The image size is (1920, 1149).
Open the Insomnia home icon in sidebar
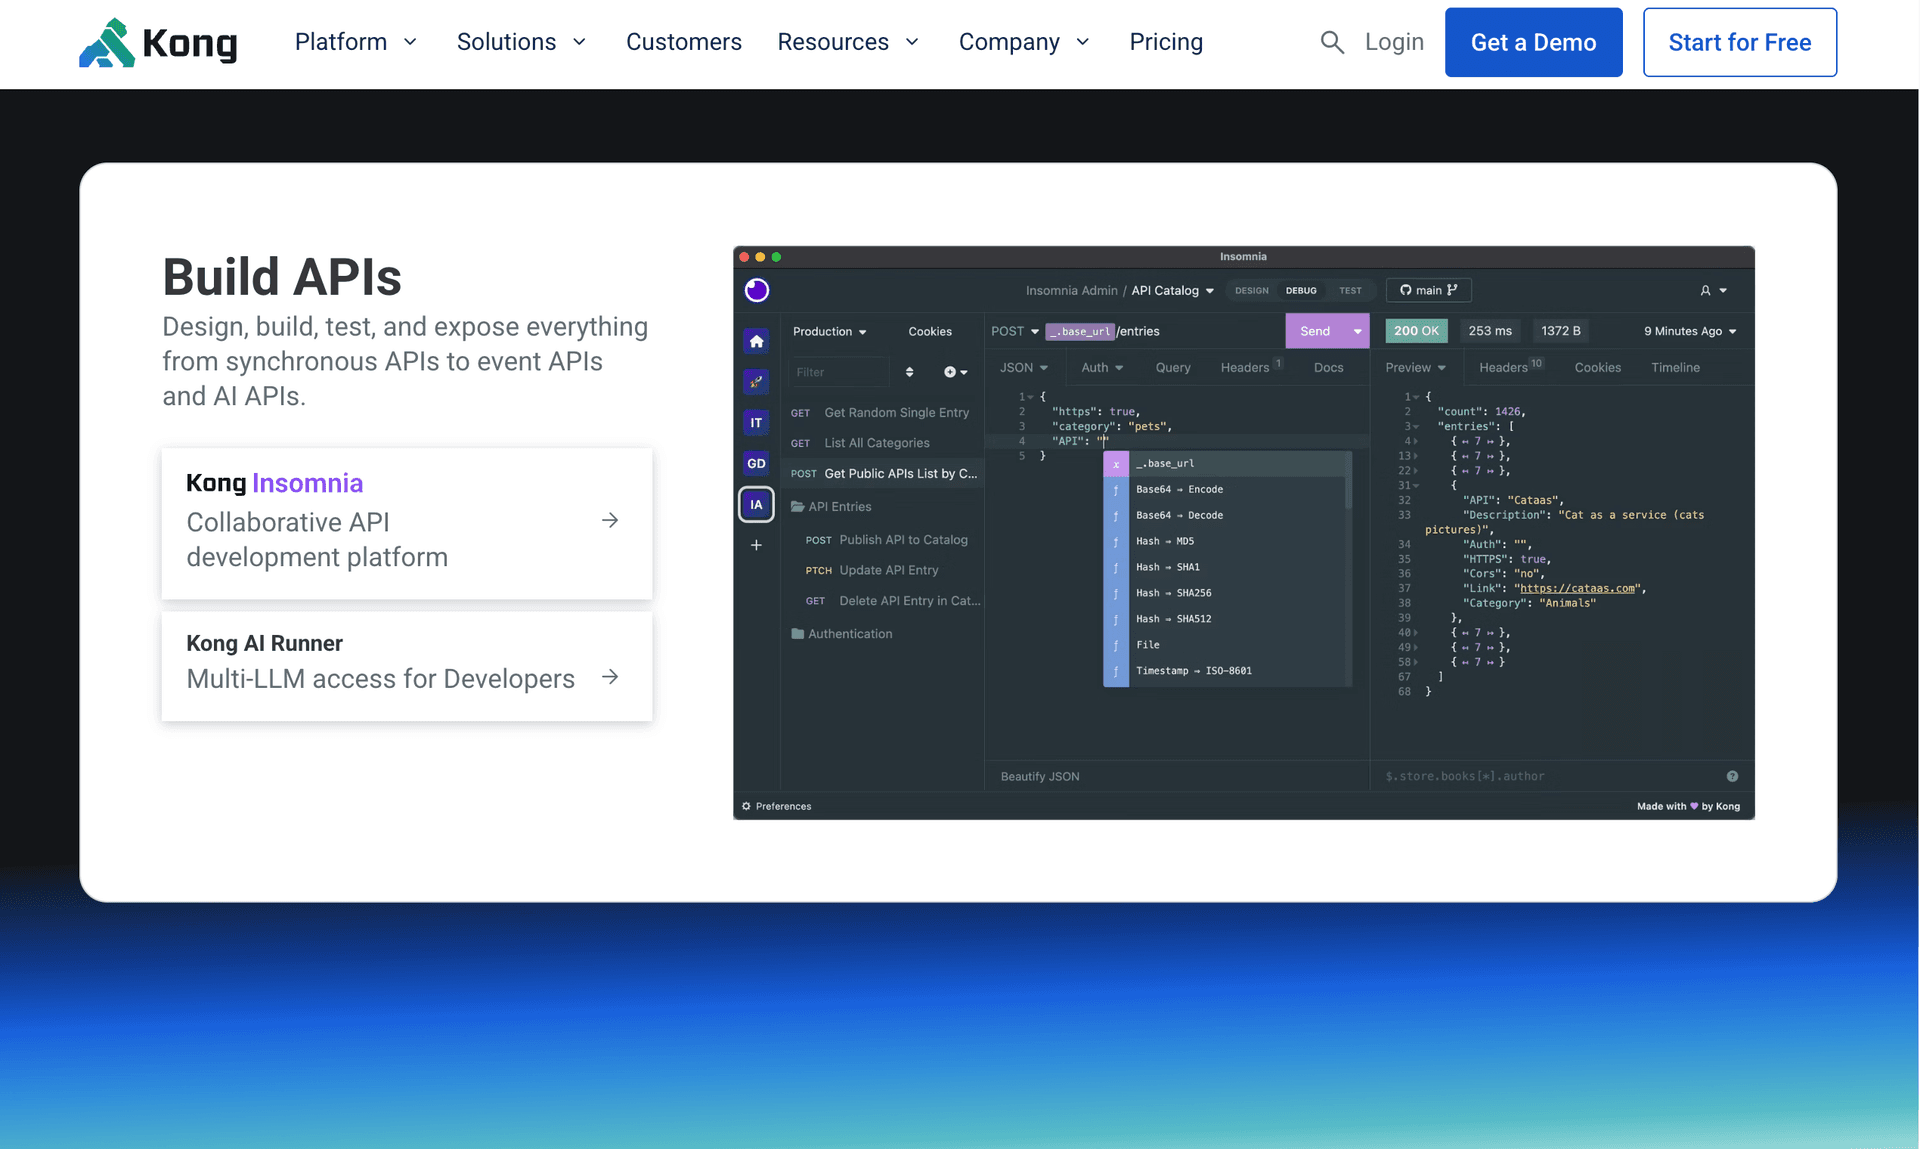757,342
